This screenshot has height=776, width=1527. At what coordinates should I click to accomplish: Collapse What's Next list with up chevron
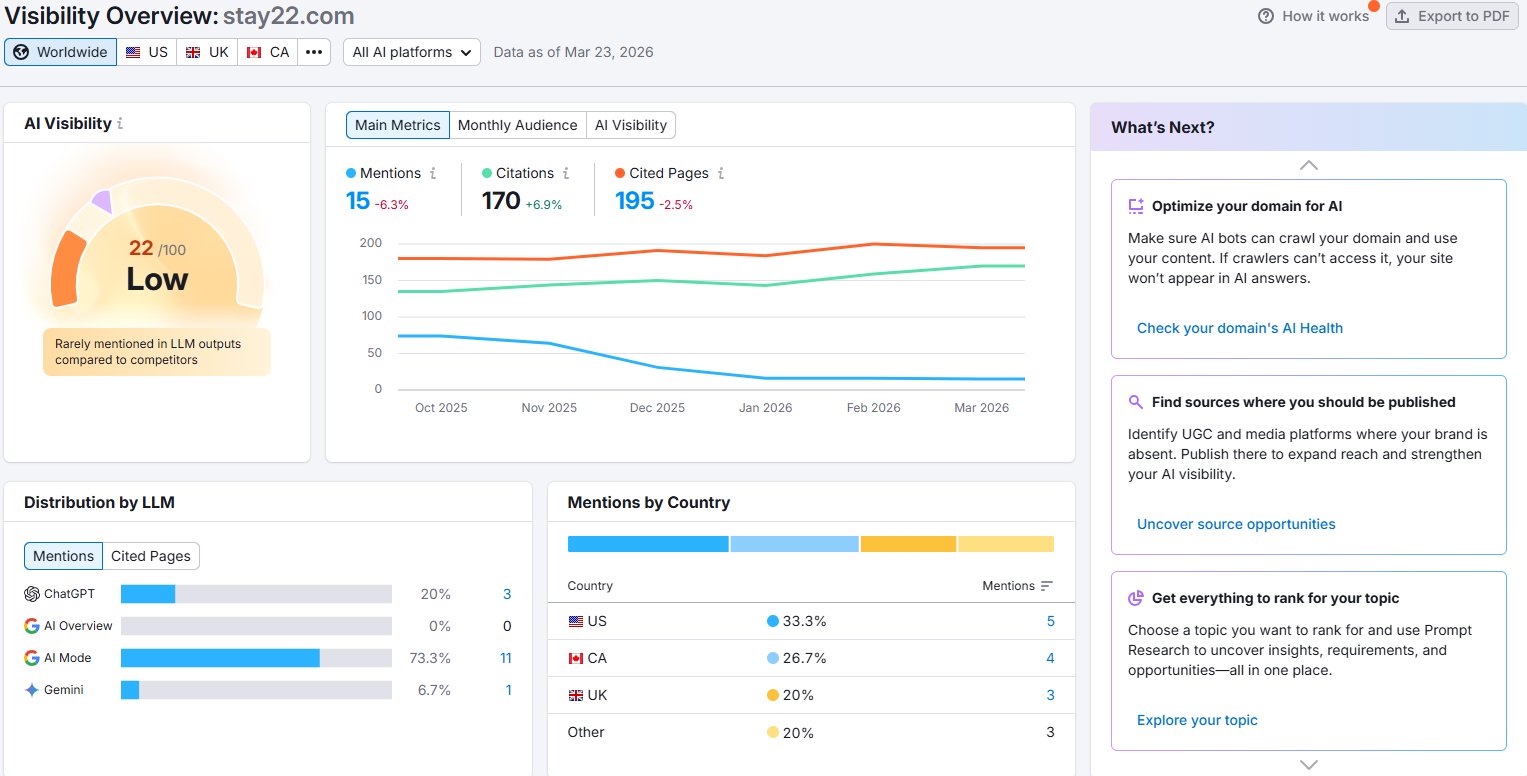[1308, 165]
